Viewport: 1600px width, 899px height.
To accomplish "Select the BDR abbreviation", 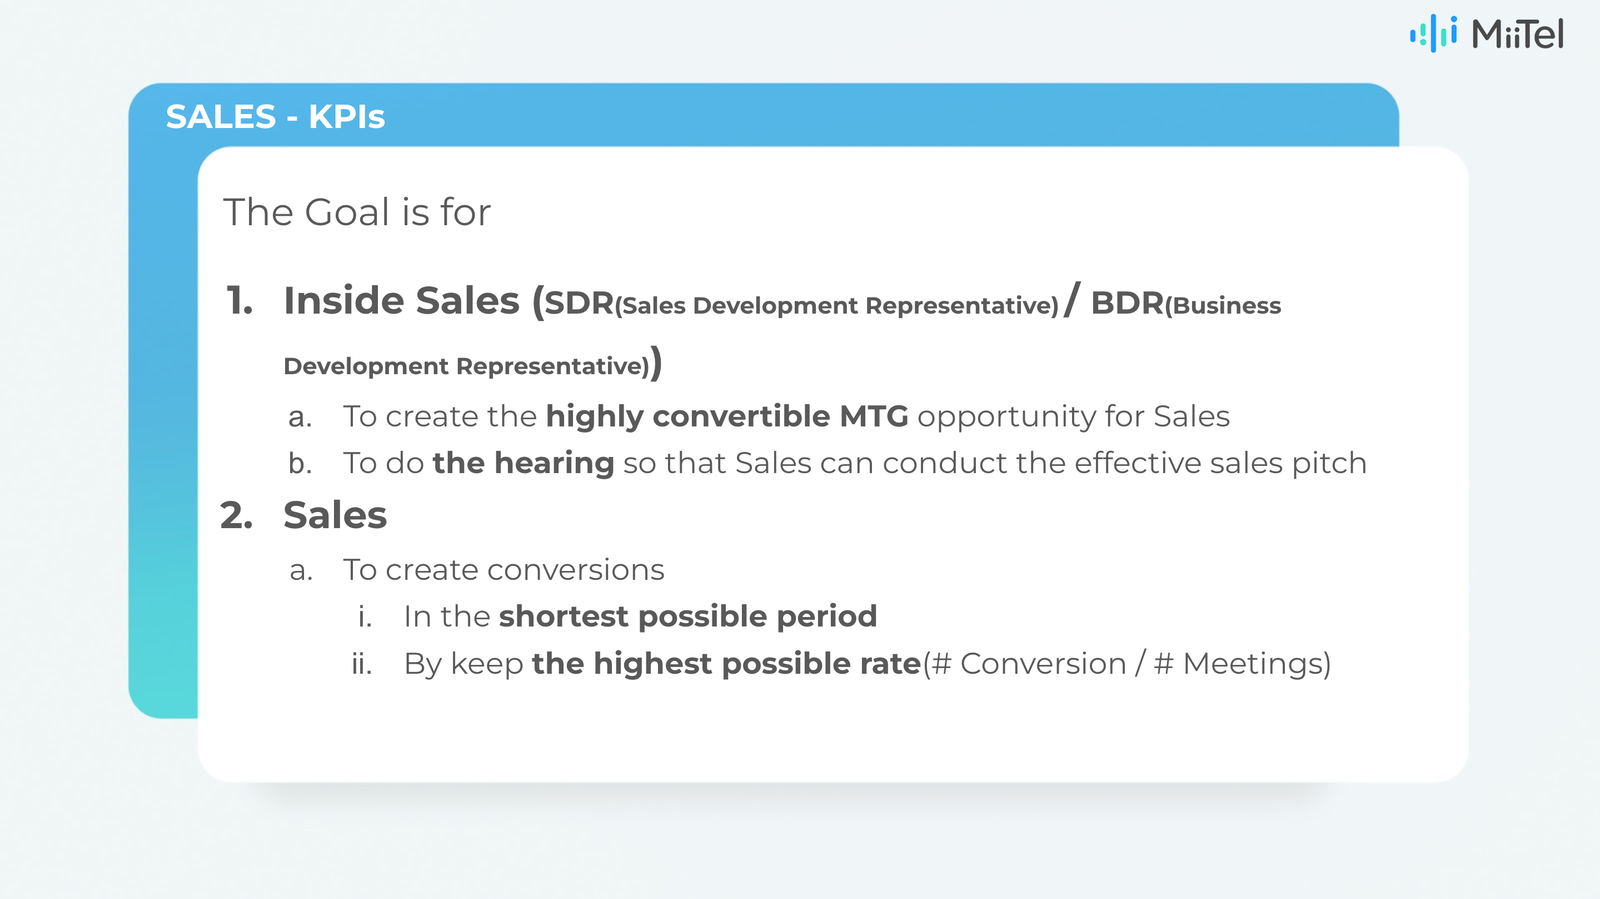I will [x=1127, y=303].
